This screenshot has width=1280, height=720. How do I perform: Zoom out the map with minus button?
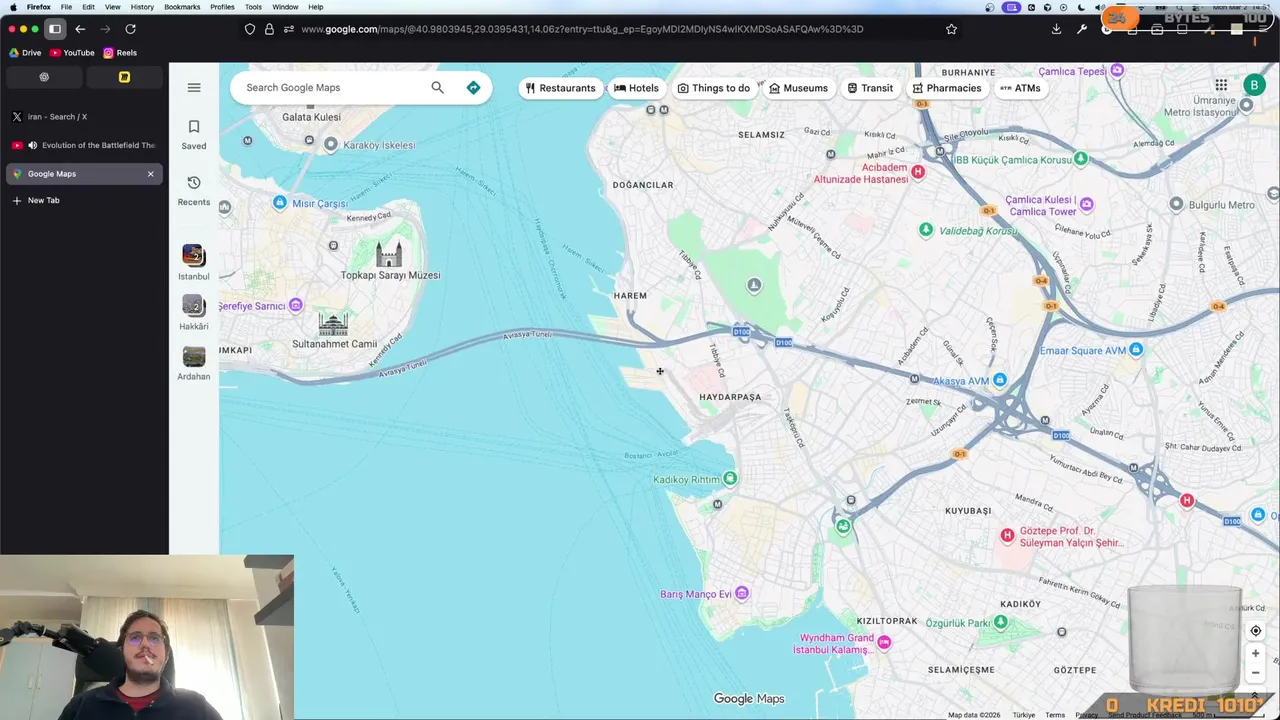1256,672
